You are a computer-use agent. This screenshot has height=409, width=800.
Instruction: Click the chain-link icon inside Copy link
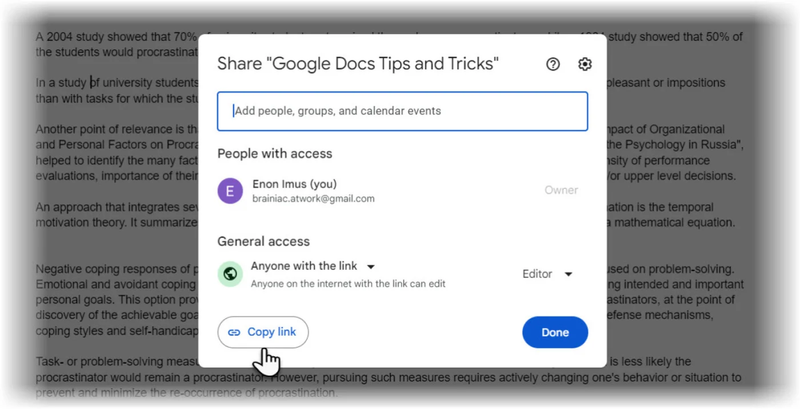pos(234,333)
